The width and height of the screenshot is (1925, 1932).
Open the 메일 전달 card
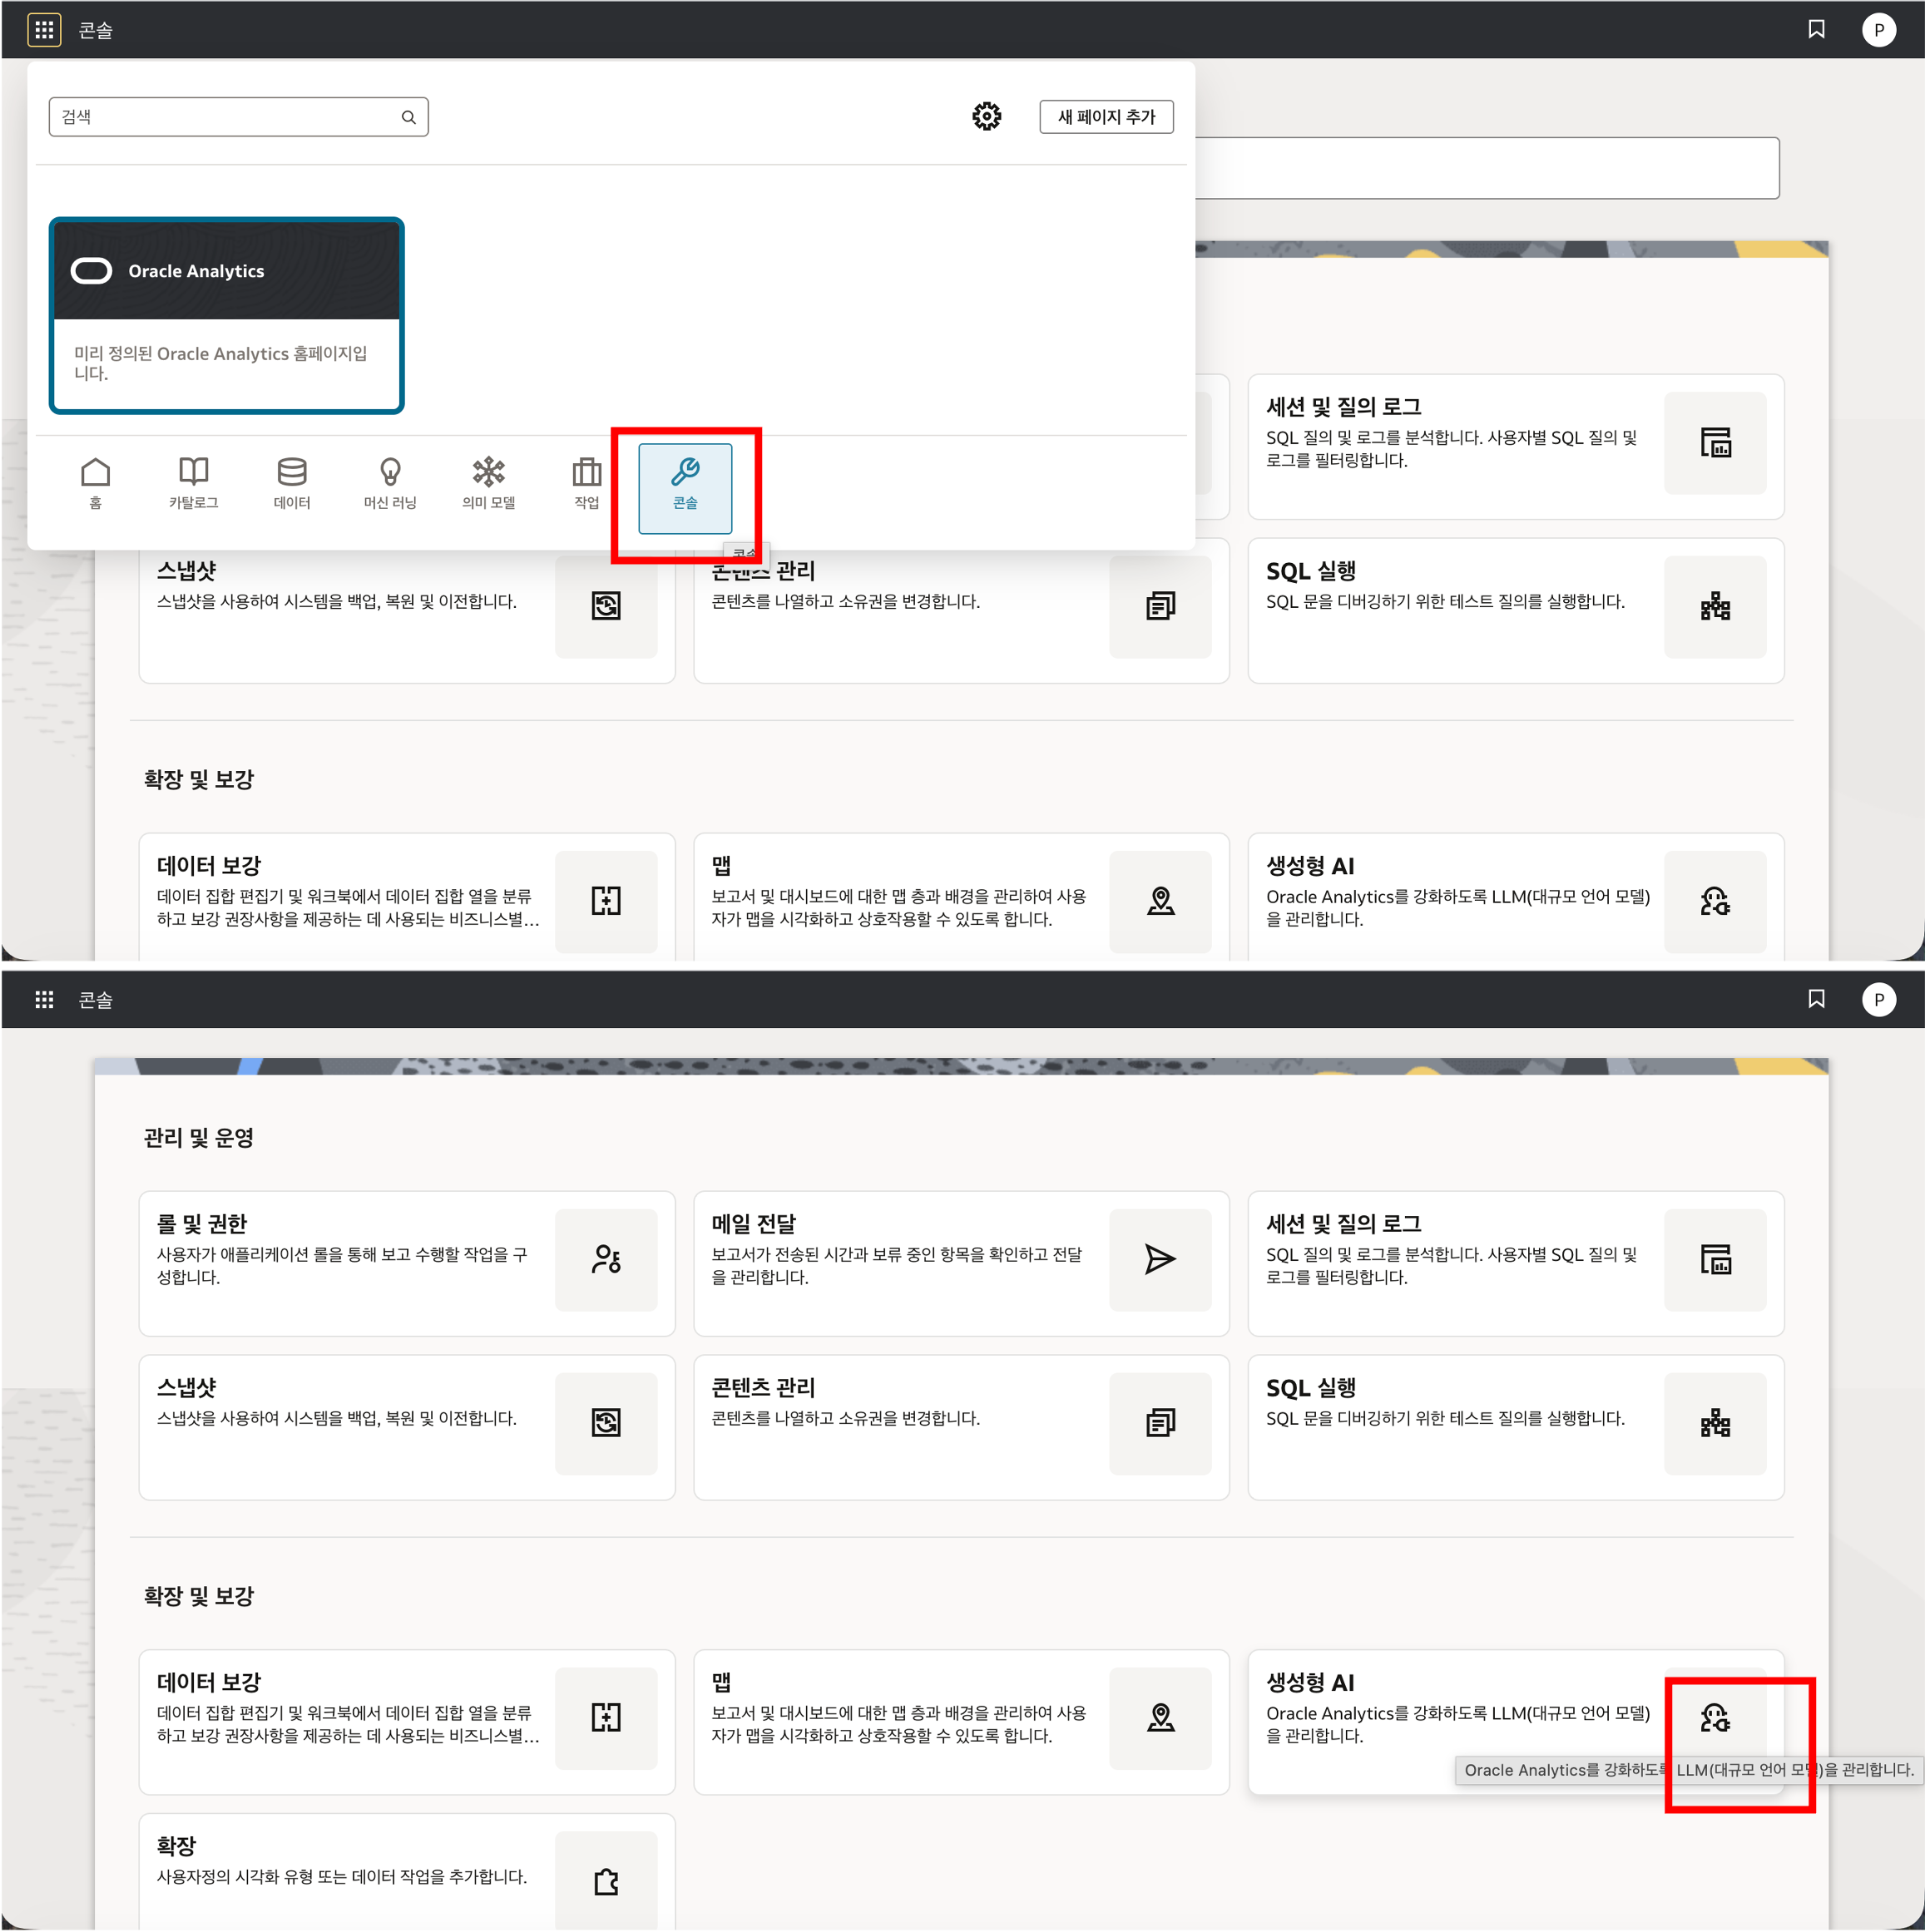[x=960, y=1263]
